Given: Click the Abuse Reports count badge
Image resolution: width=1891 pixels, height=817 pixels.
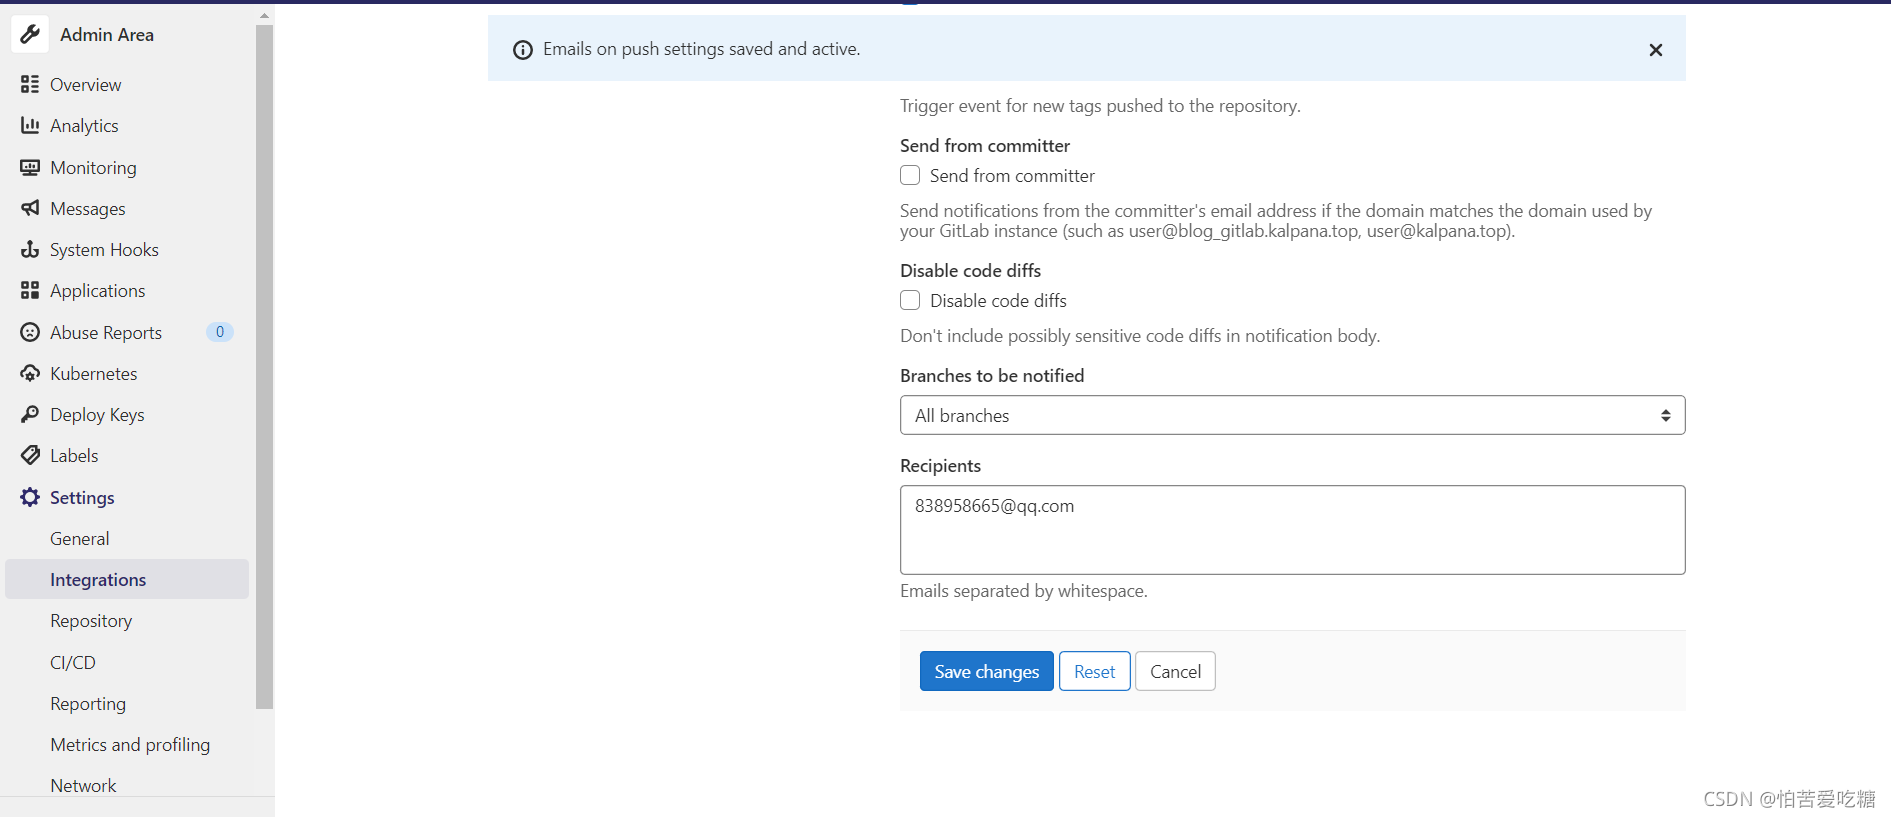Looking at the screenshot, I should coord(220,332).
